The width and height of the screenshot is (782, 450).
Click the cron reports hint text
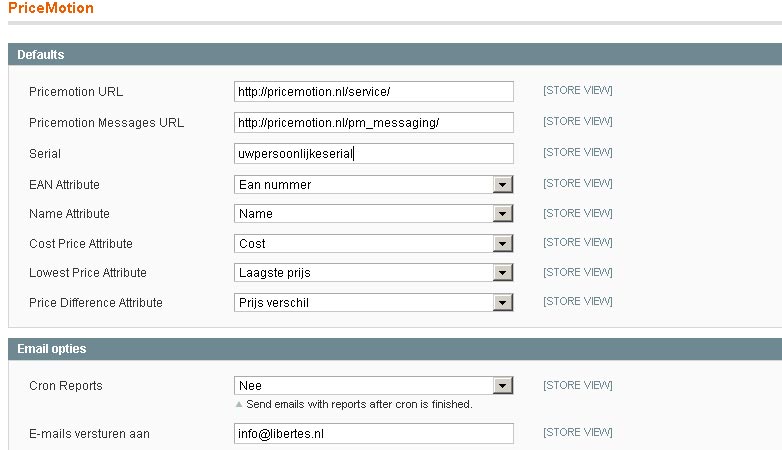click(x=359, y=404)
